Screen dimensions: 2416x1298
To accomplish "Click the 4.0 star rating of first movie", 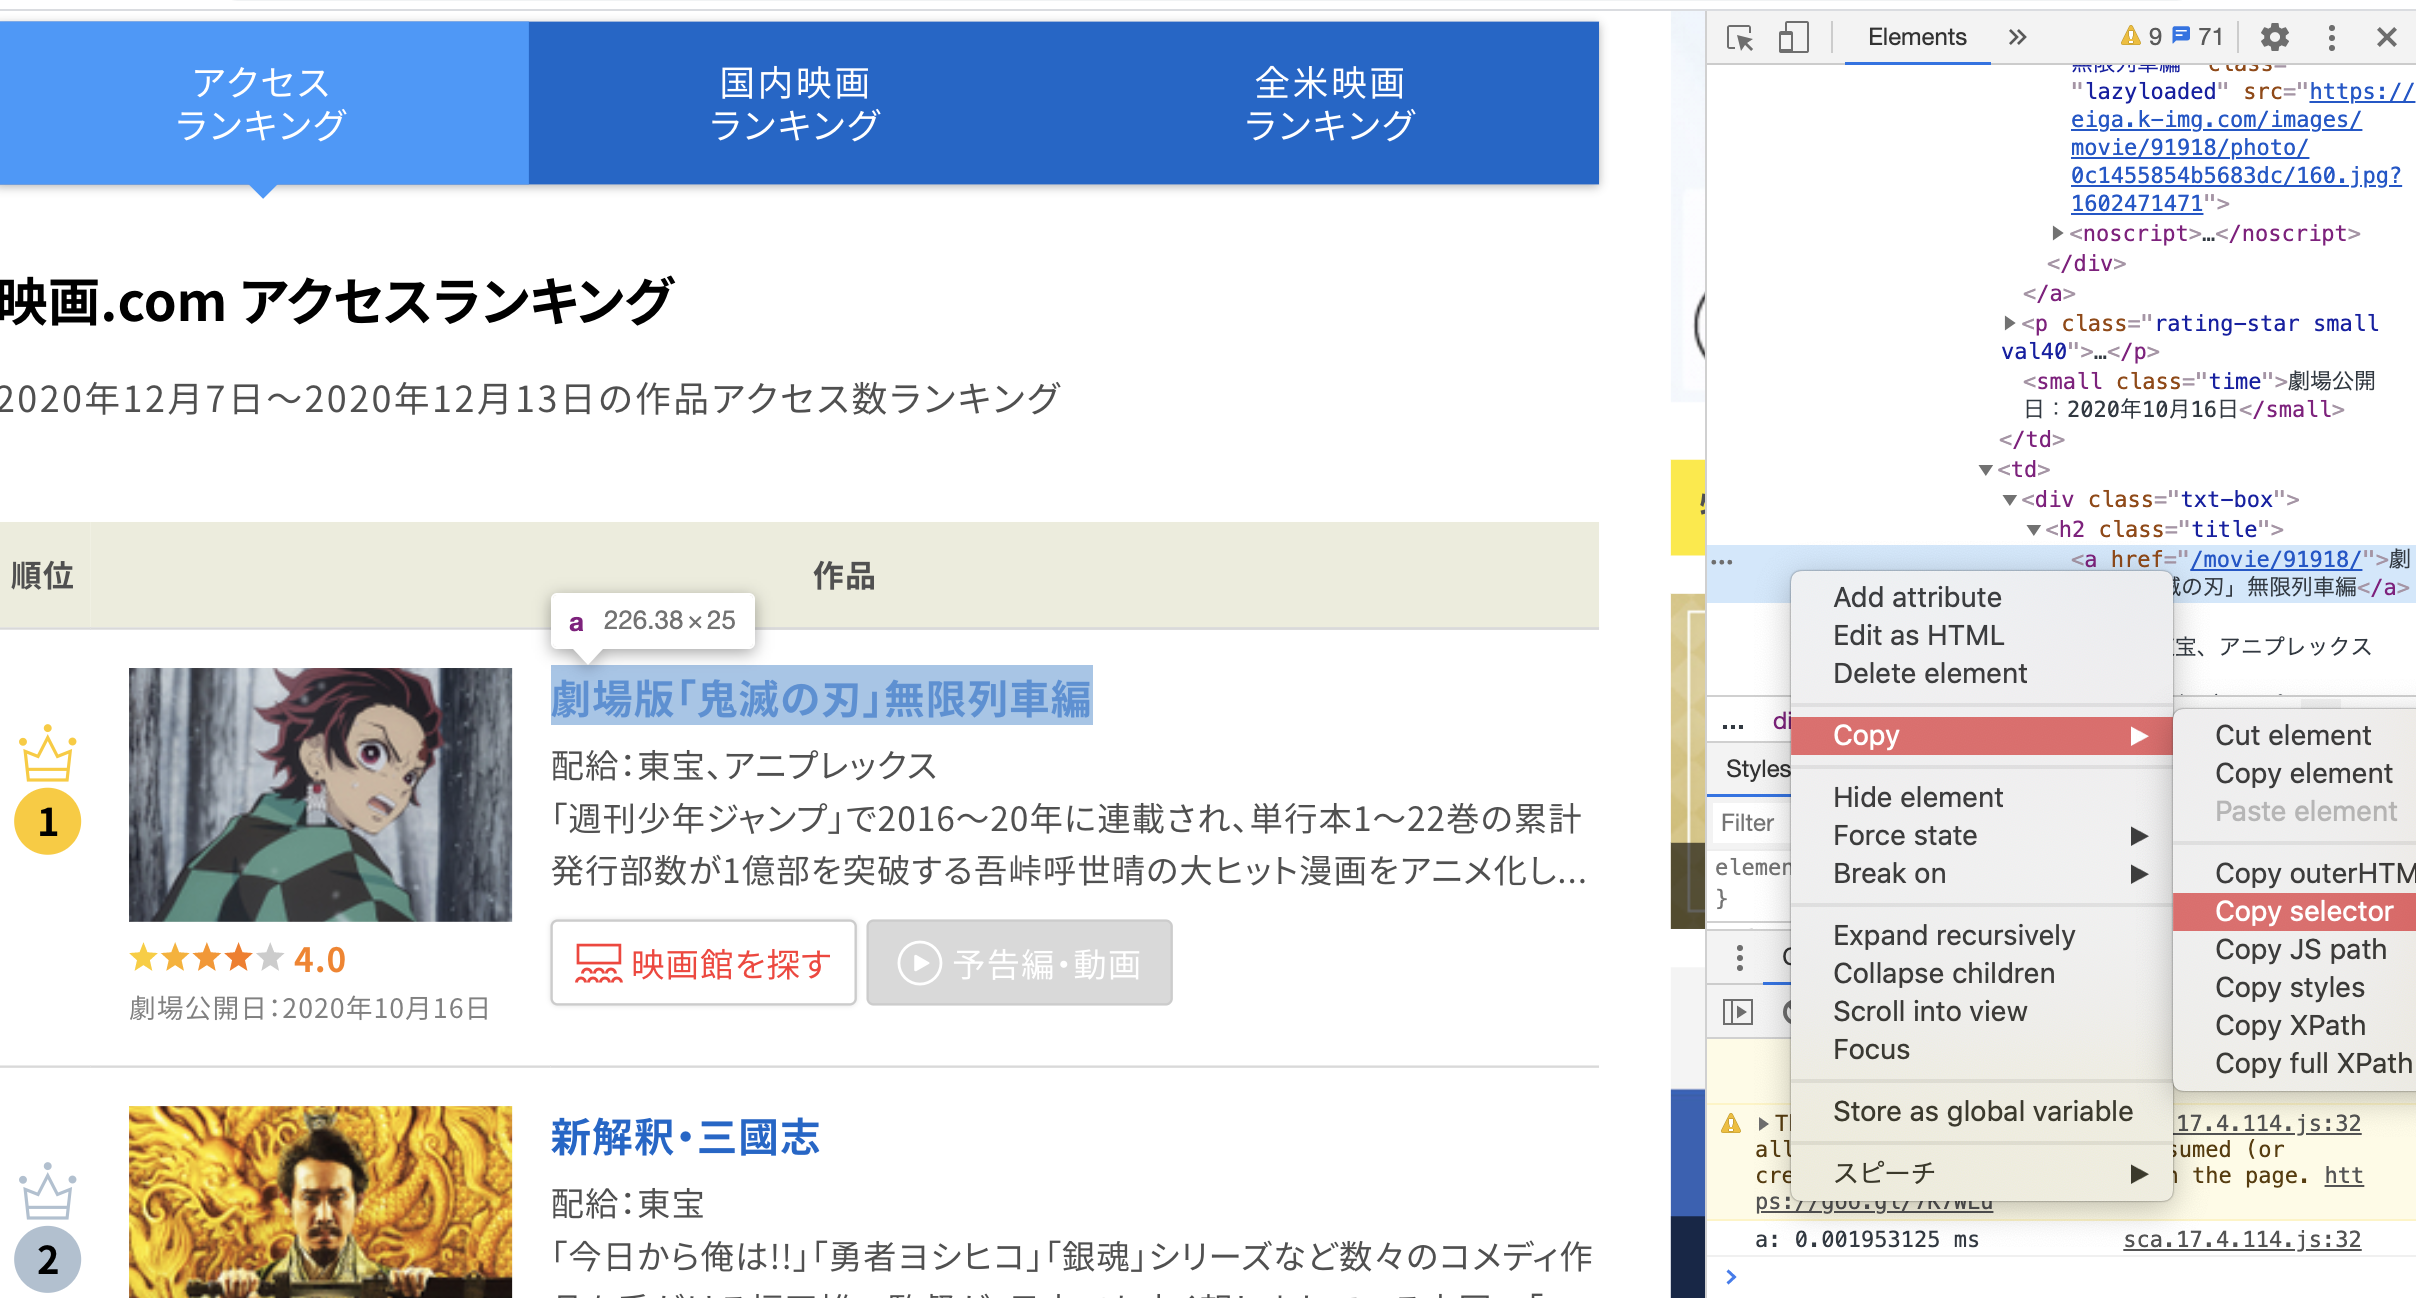I will tap(237, 959).
